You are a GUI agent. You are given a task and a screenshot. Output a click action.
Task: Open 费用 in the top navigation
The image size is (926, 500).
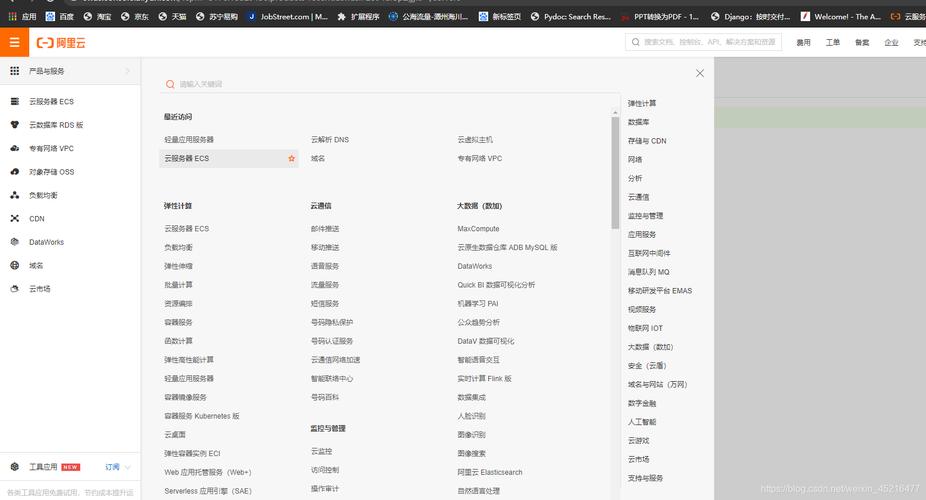coord(803,43)
